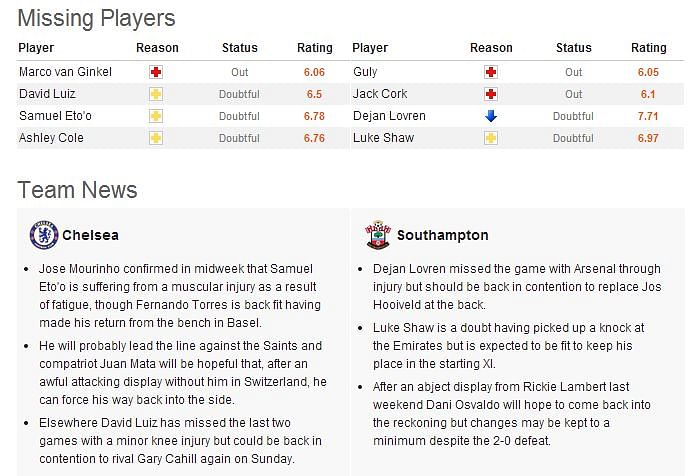The height and width of the screenshot is (476, 687).
Task: Click David Luiz's yellow cross doubtful icon
Action: click(x=156, y=94)
